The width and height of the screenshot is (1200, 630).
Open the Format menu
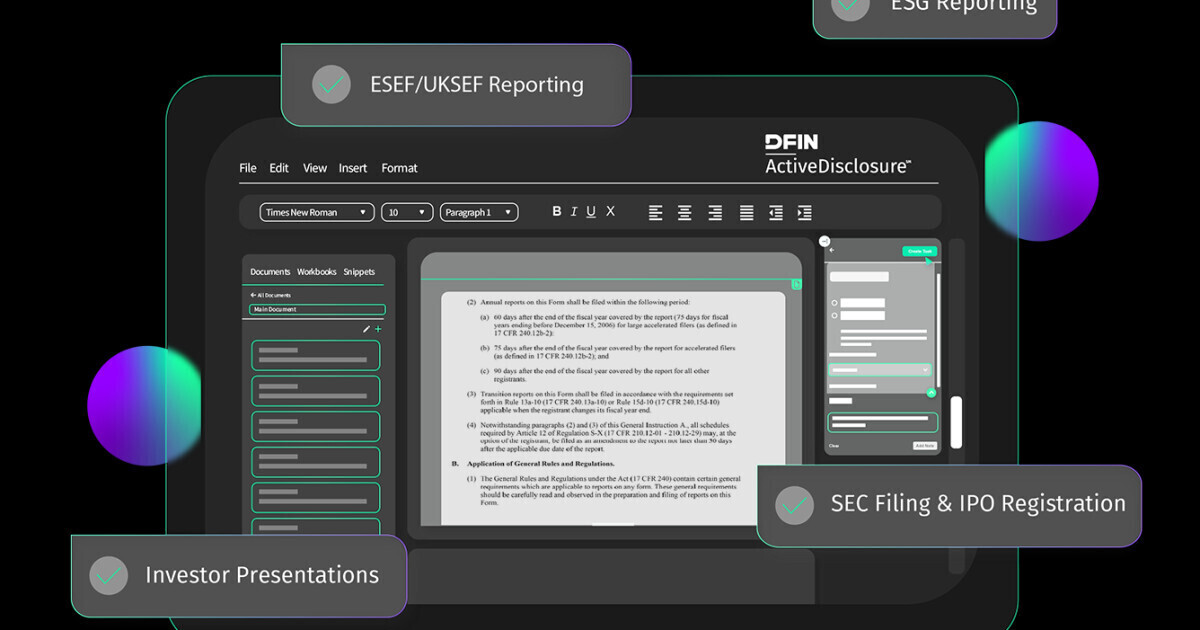pos(399,168)
